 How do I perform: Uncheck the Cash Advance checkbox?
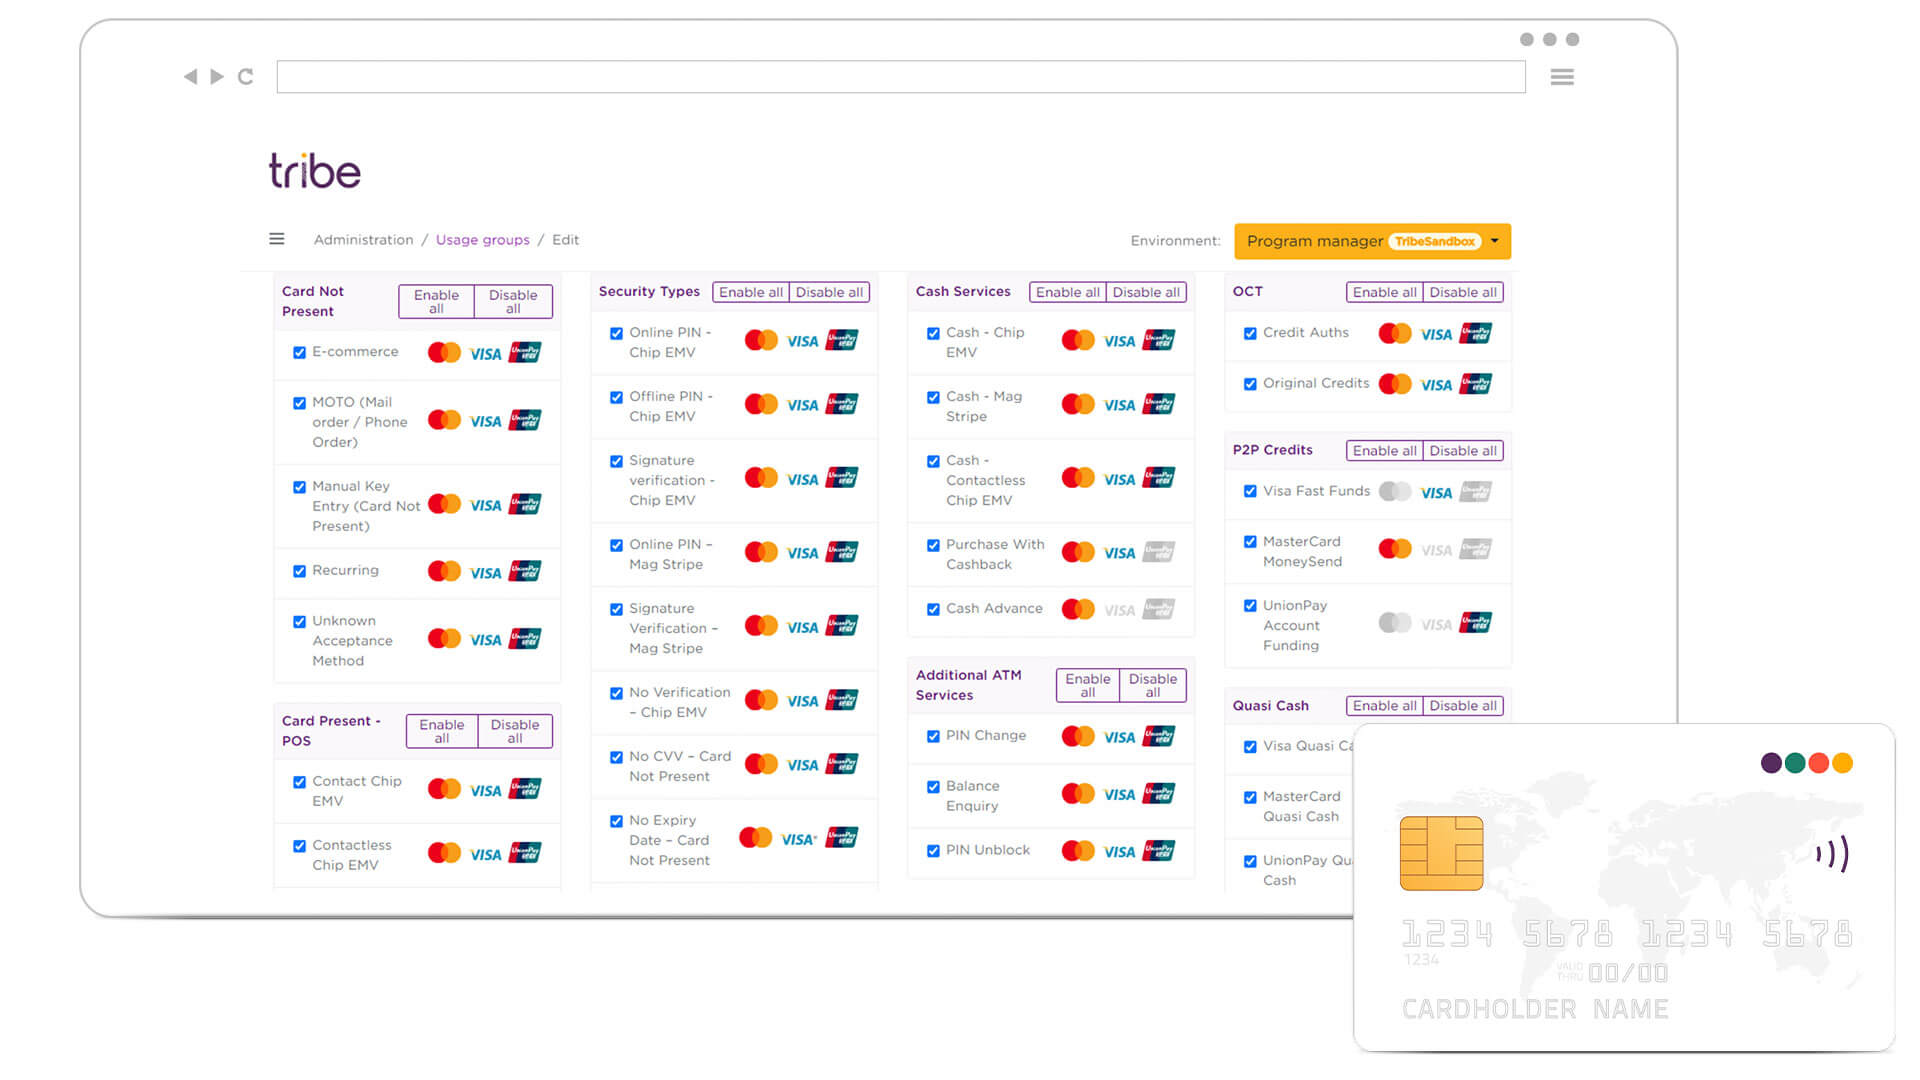[933, 609]
